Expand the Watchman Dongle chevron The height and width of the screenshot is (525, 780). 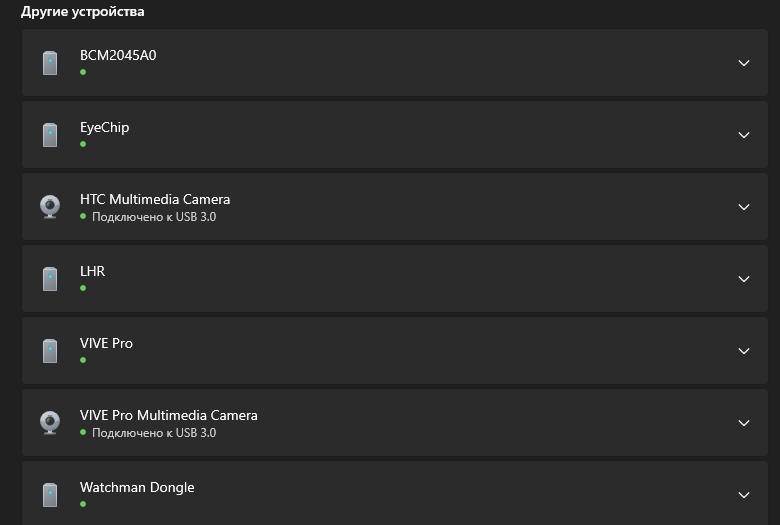point(743,495)
